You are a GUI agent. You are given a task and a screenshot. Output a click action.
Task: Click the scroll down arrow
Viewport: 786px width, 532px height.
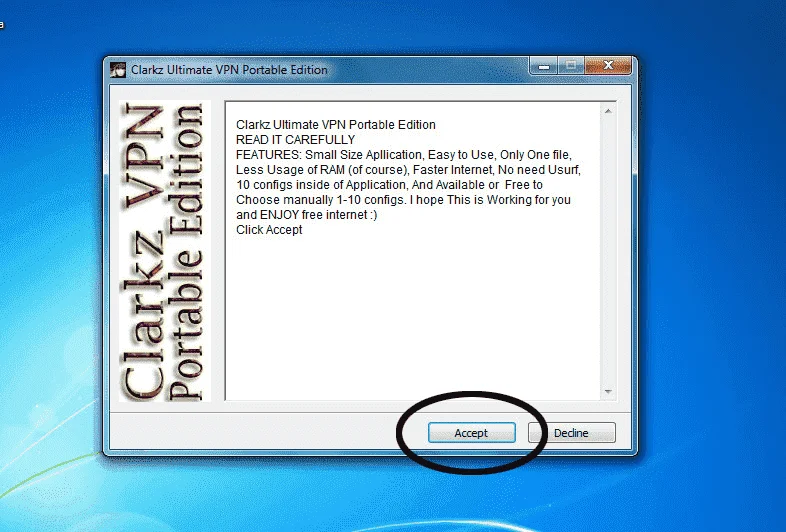pos(608,392)
